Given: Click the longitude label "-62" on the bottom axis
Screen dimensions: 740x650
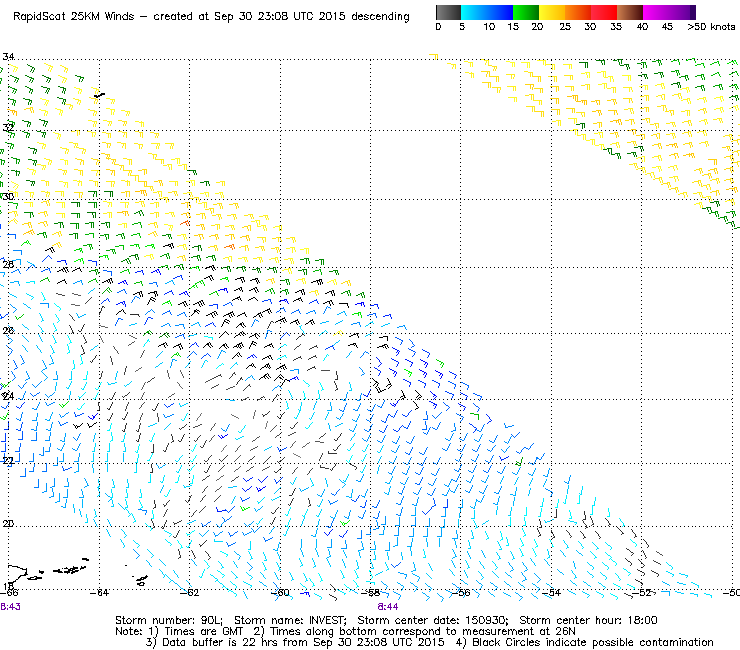Looking at the screenshot, I should point(190,593).
